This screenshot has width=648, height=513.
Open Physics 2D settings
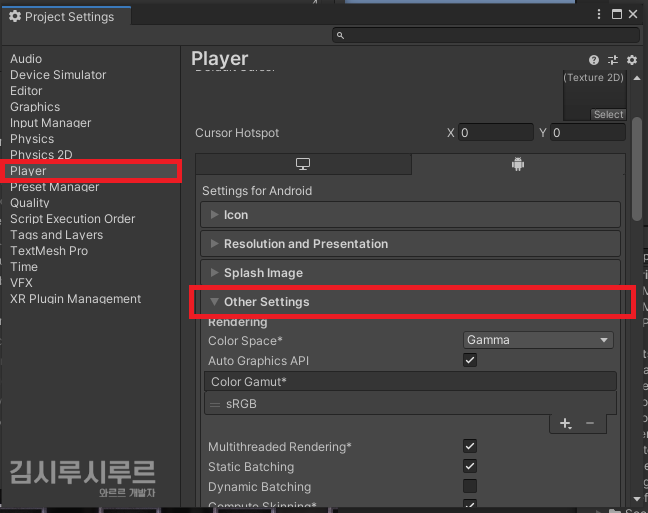(x=41, y=155)
